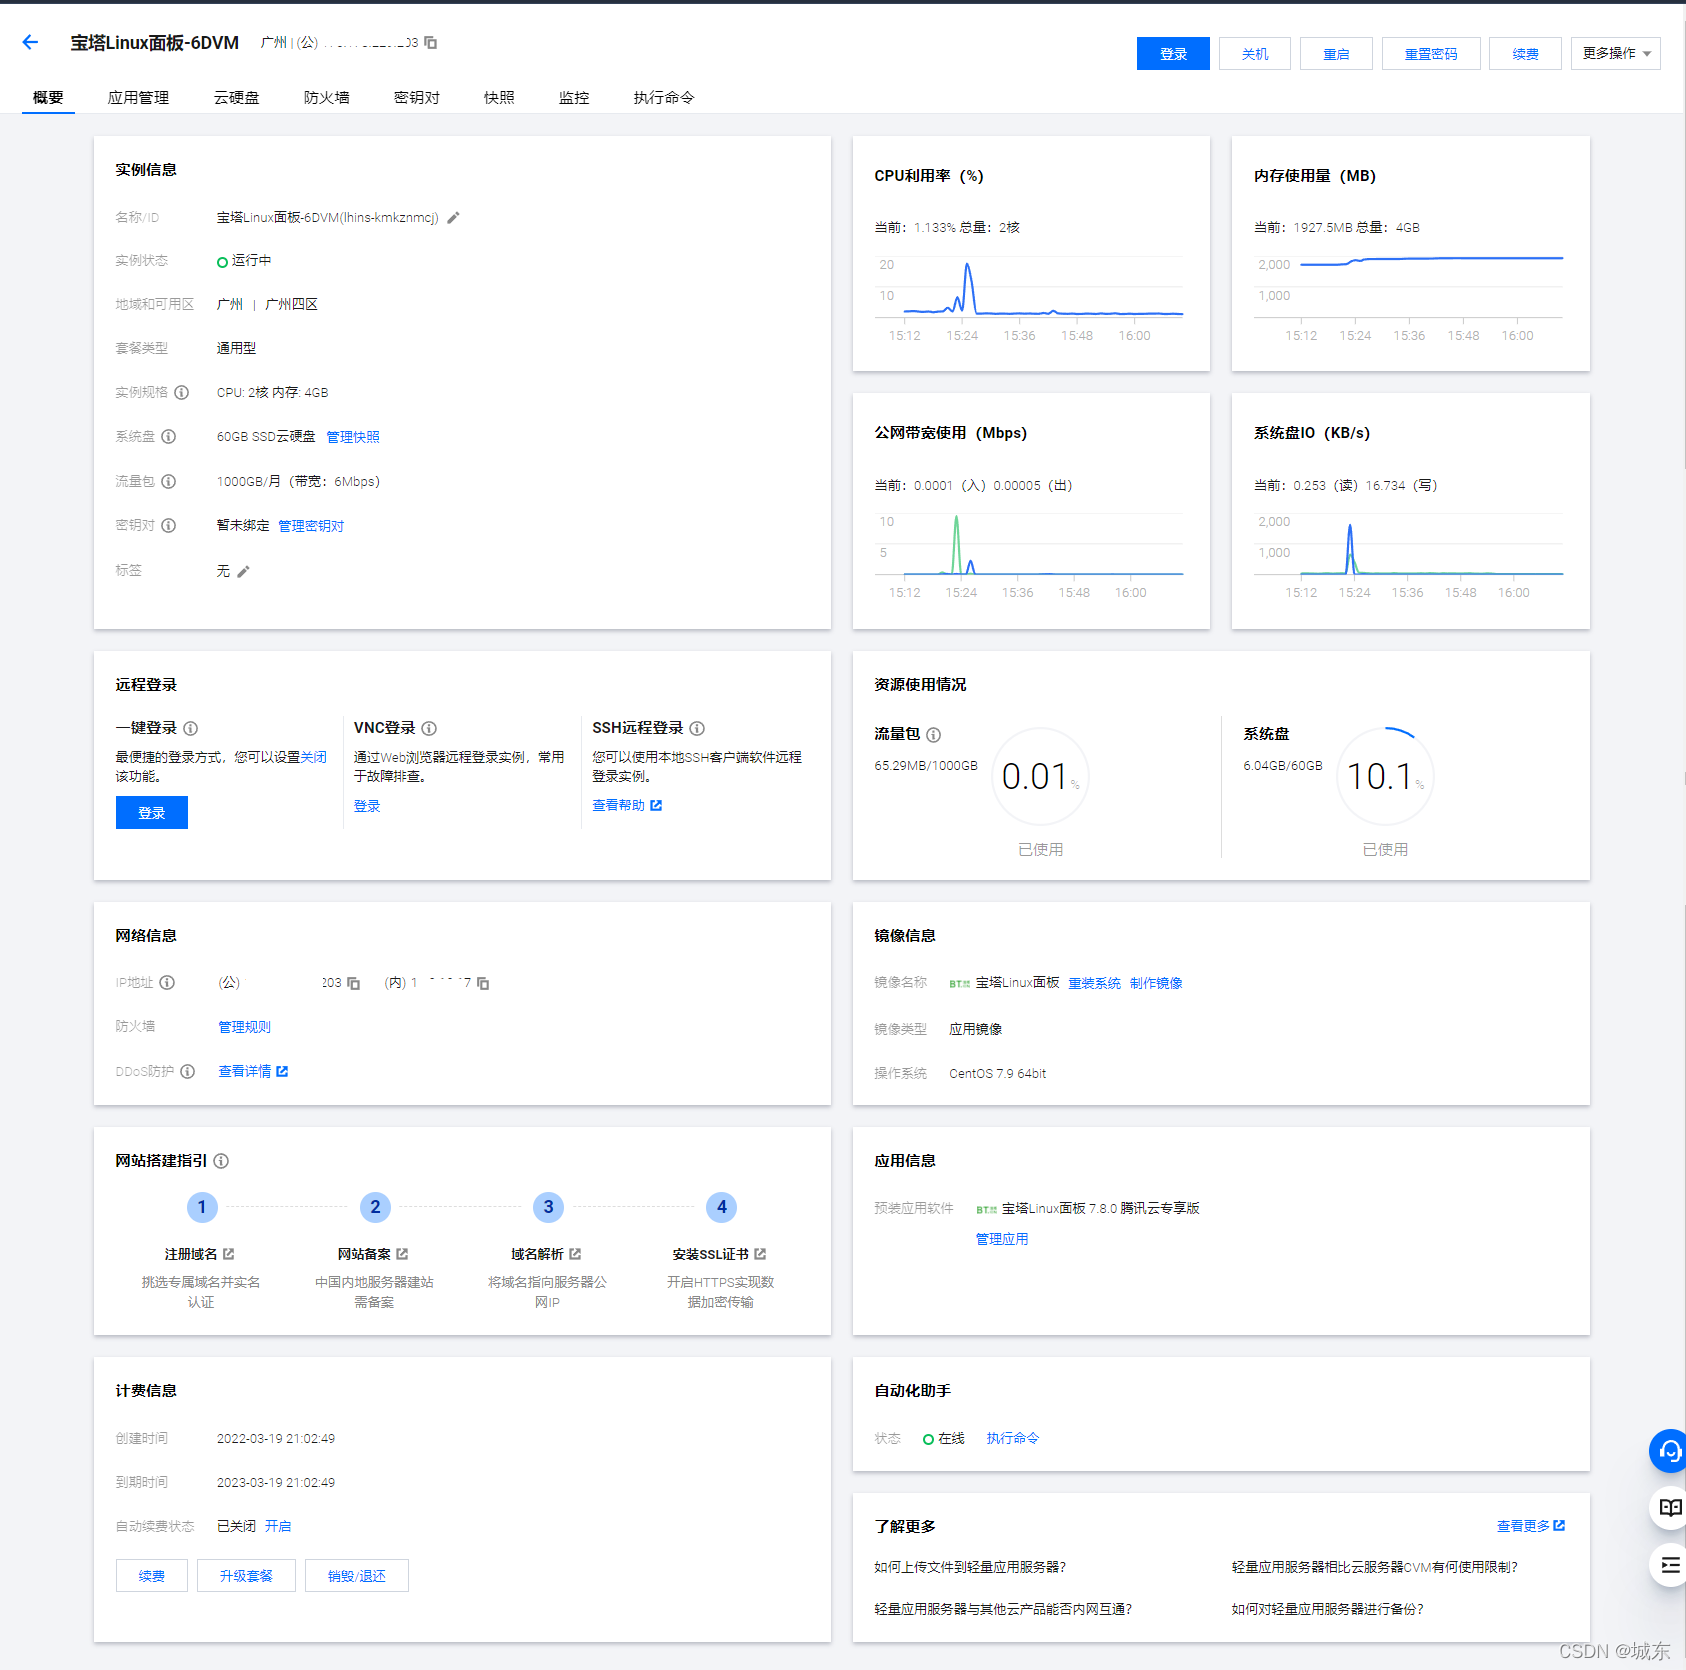Show info for 一键登录
This screenshot has width=1686, height=1670.
click(x=190, y=728)
